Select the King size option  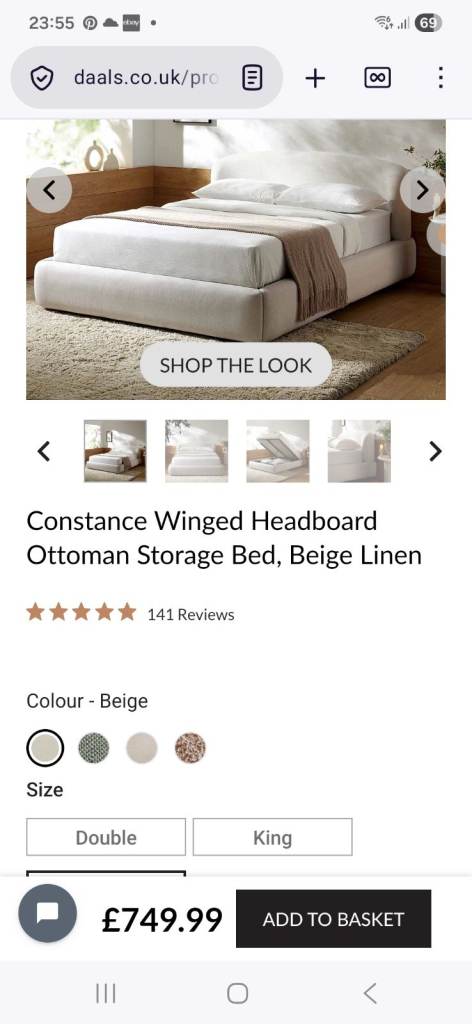[x=272, y=837]
